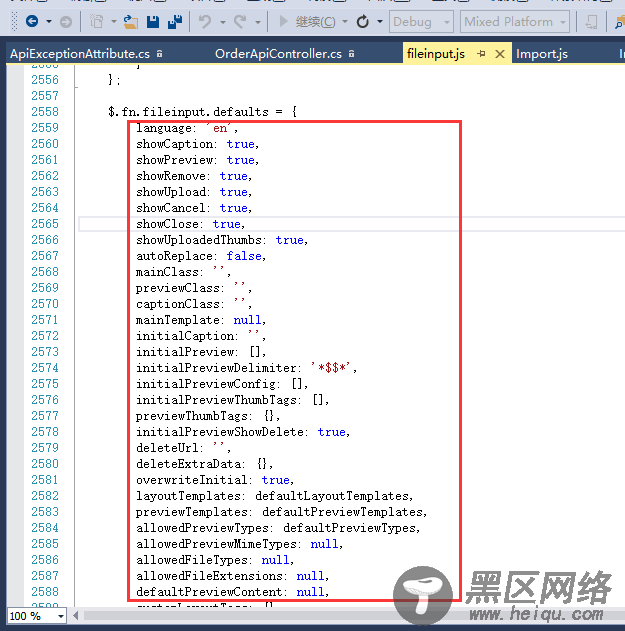Expand the dropdown next to 继续(C)

[x=345, y=21]
